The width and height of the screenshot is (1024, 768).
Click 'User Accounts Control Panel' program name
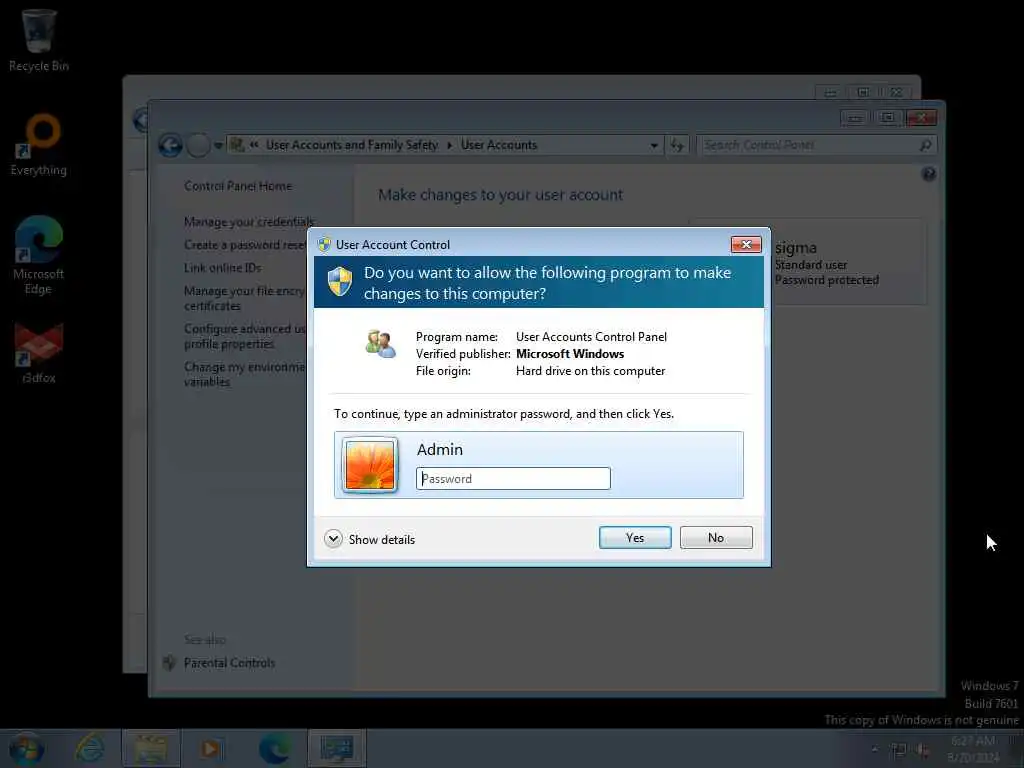point(591,337)
